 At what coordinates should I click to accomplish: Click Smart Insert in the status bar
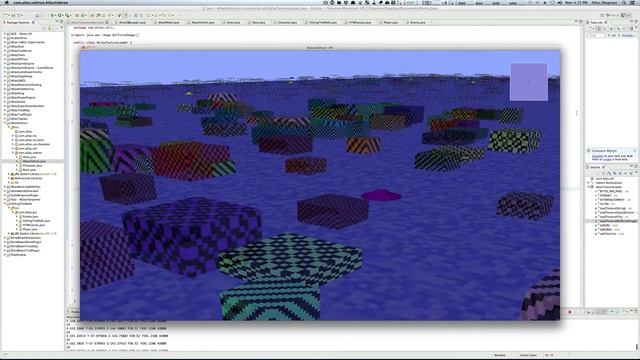pos(528,355)
